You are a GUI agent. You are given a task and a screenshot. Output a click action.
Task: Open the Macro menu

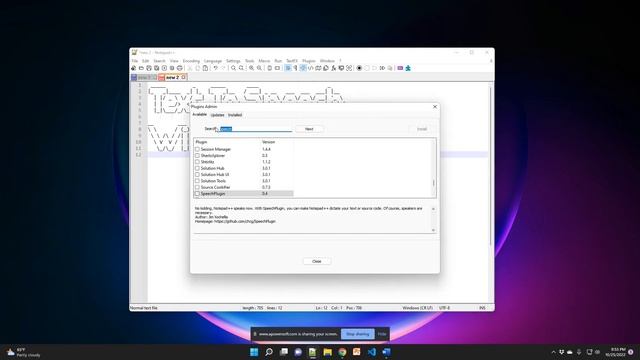point(264,61)
